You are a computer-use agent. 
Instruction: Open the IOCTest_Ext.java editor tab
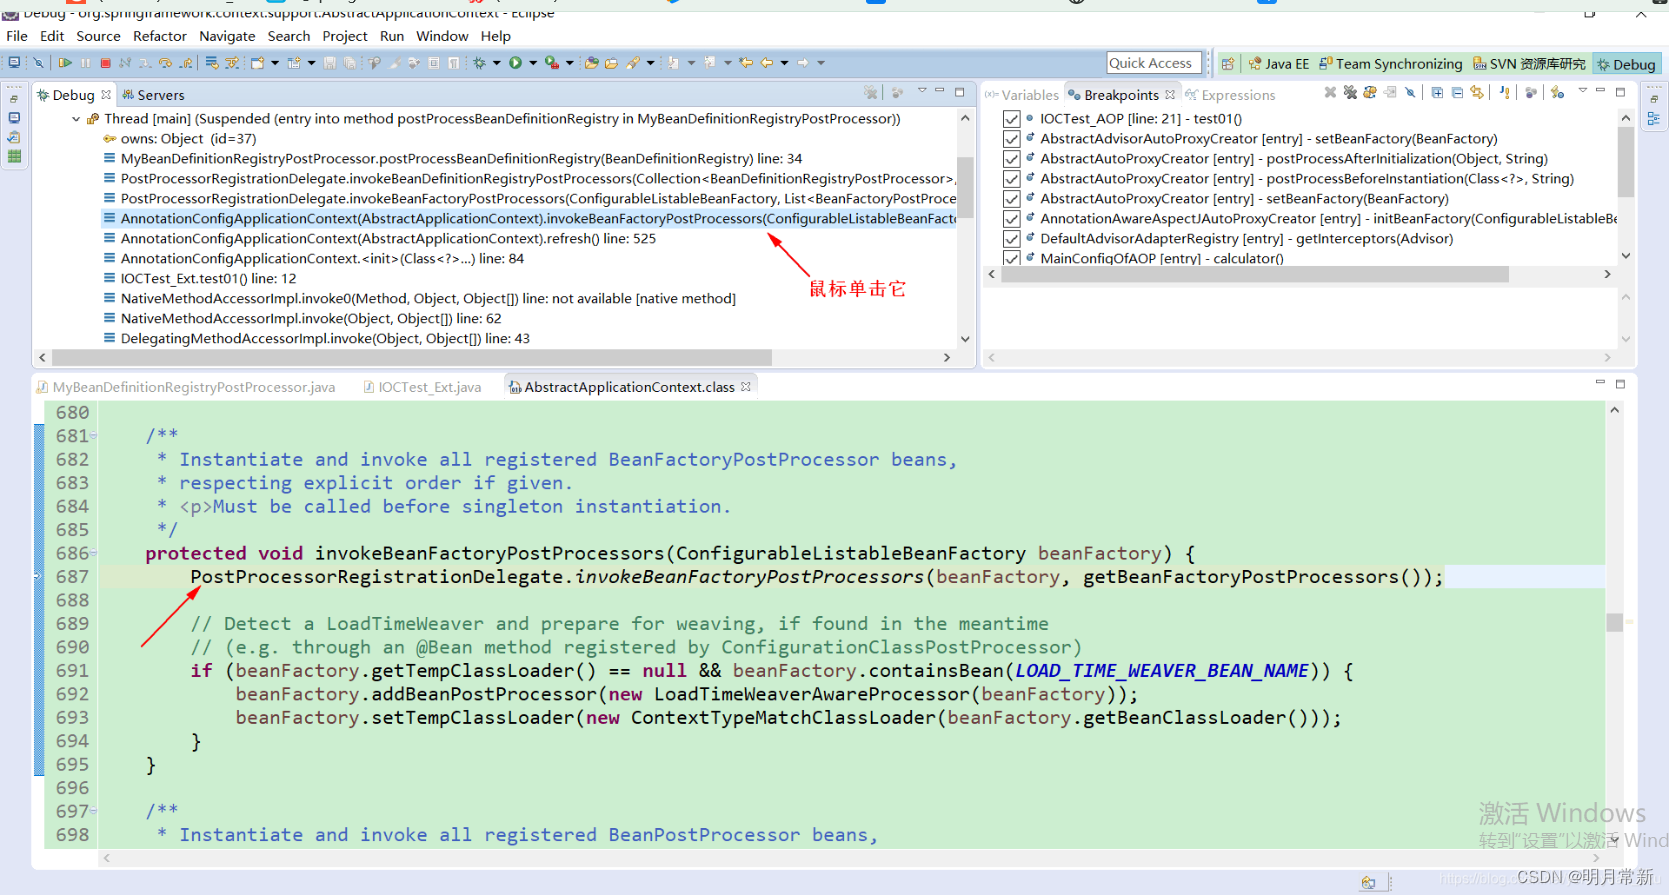(x=422, y=387)
